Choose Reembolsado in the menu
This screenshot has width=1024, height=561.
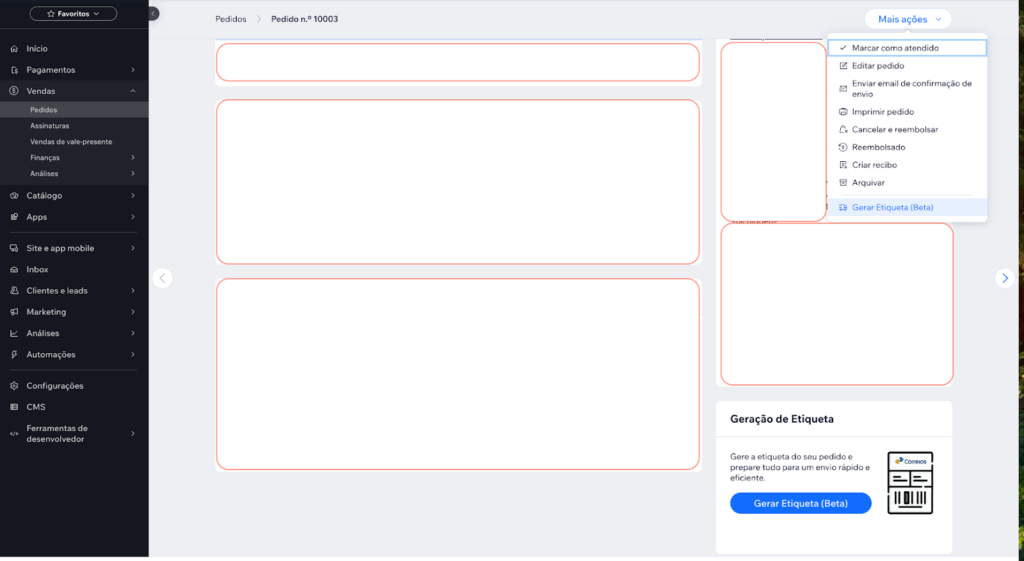coord(907,147)
